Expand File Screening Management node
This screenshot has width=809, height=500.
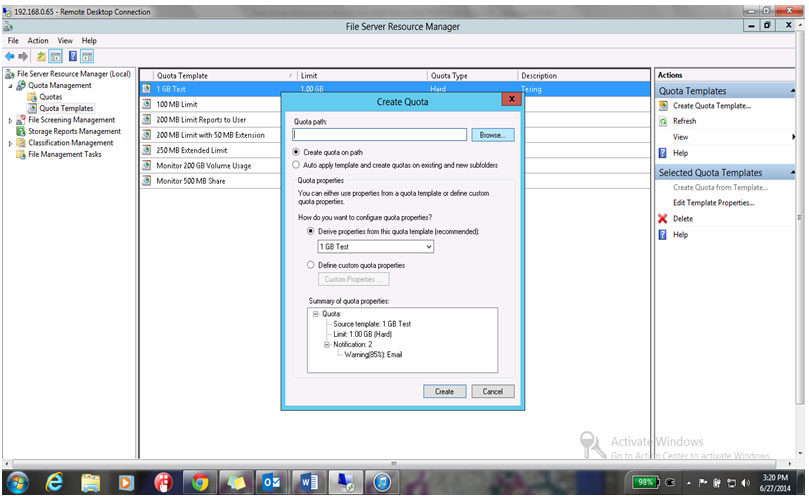[10, 120]
